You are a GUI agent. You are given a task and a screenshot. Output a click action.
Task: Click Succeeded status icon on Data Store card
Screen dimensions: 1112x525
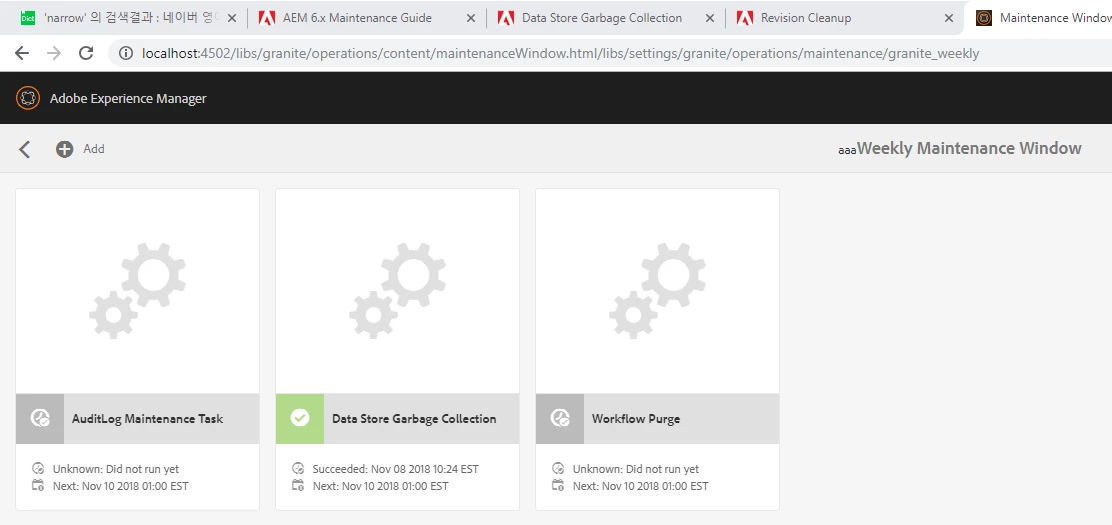(x=299, y=469)
